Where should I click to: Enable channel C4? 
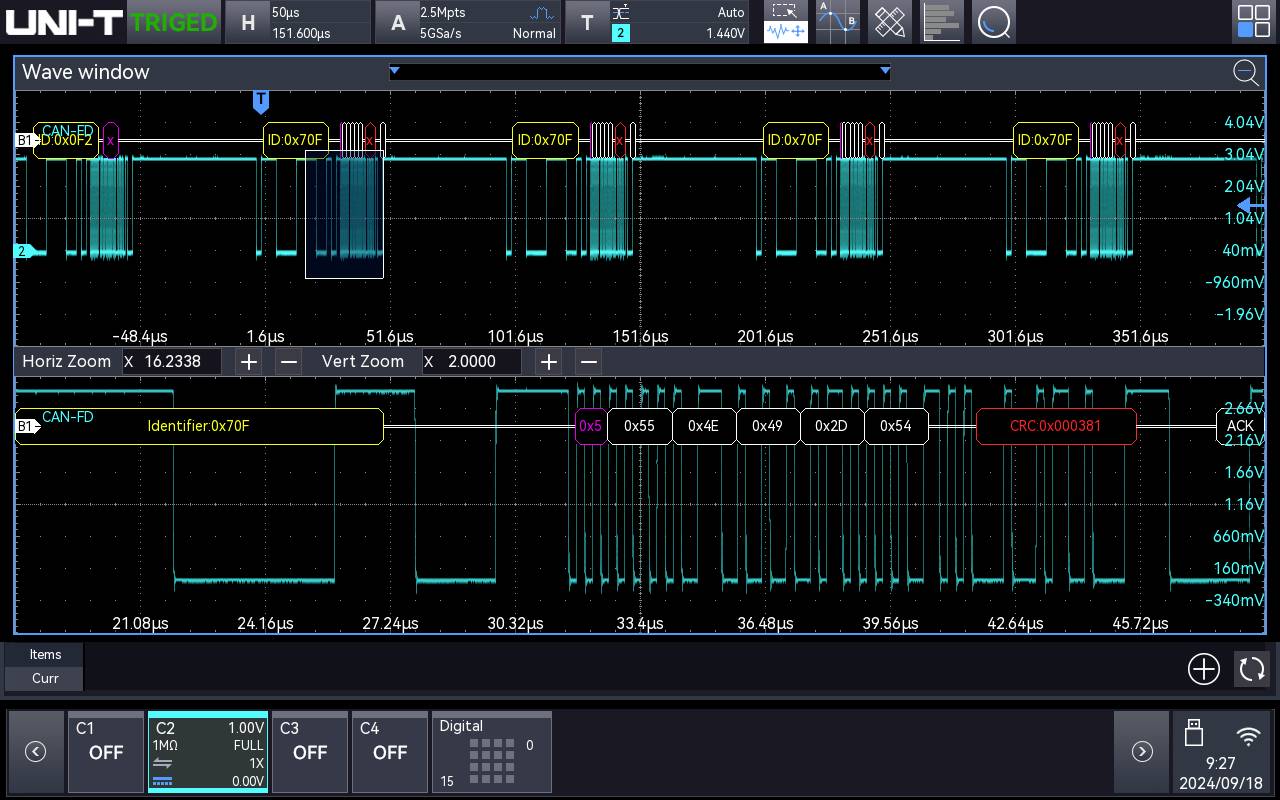point(390,751)
